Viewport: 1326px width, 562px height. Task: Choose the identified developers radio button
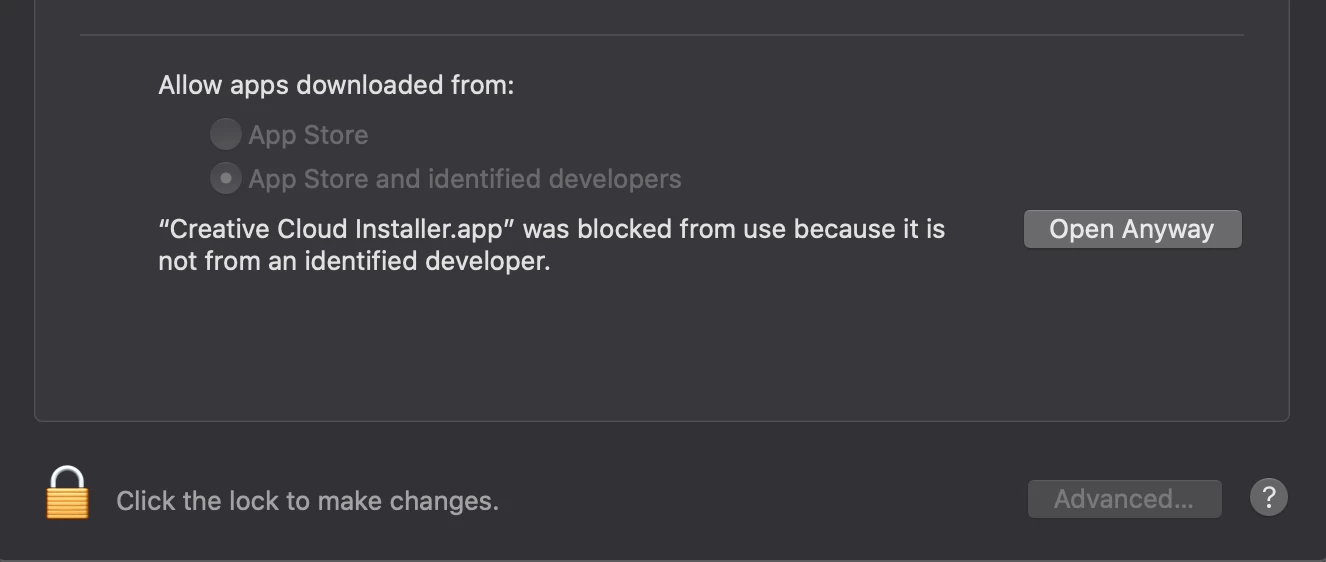point(225,178)
